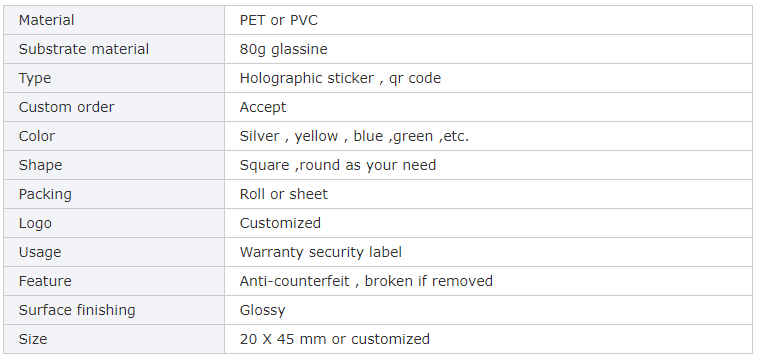
Task: Select Warranty security label text
Action: 321,252
